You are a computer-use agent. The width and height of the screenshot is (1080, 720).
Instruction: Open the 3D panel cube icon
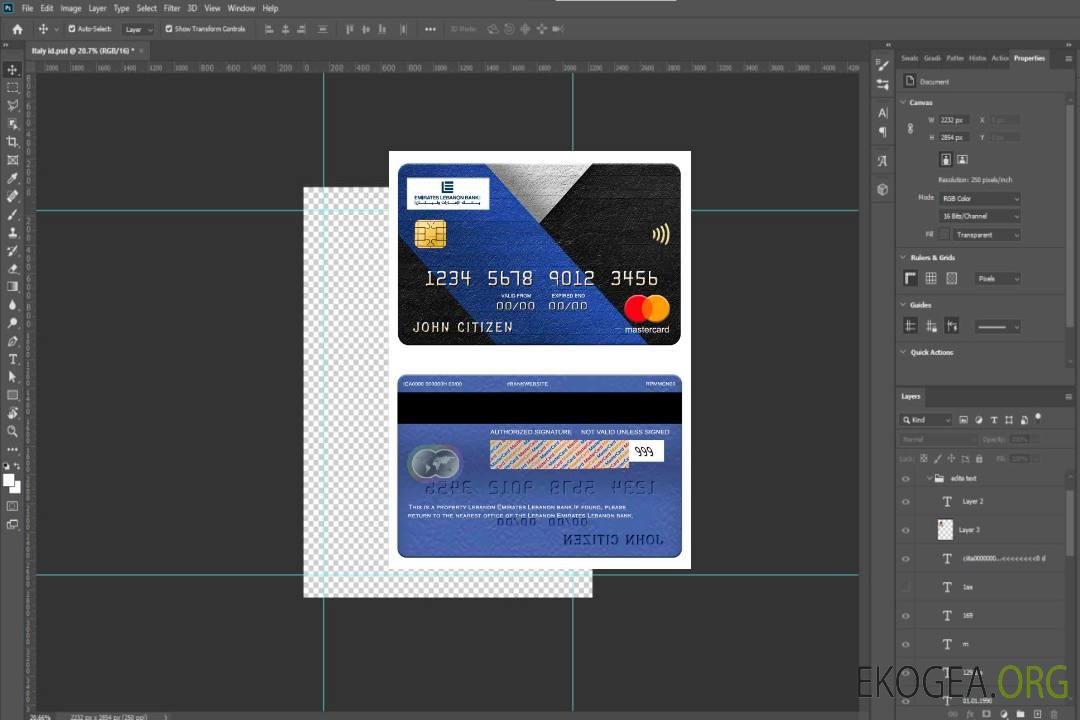point(883,189)
